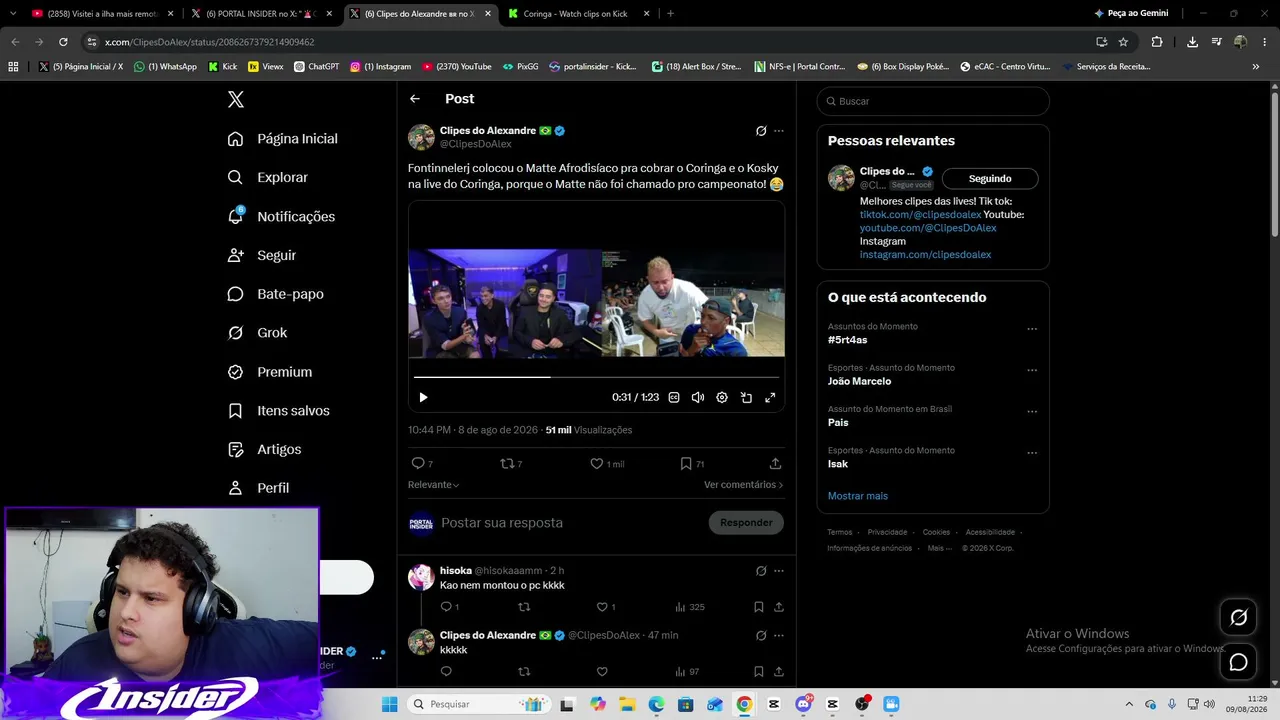Open floating messages button
1280x720 pixels.
1238,662
